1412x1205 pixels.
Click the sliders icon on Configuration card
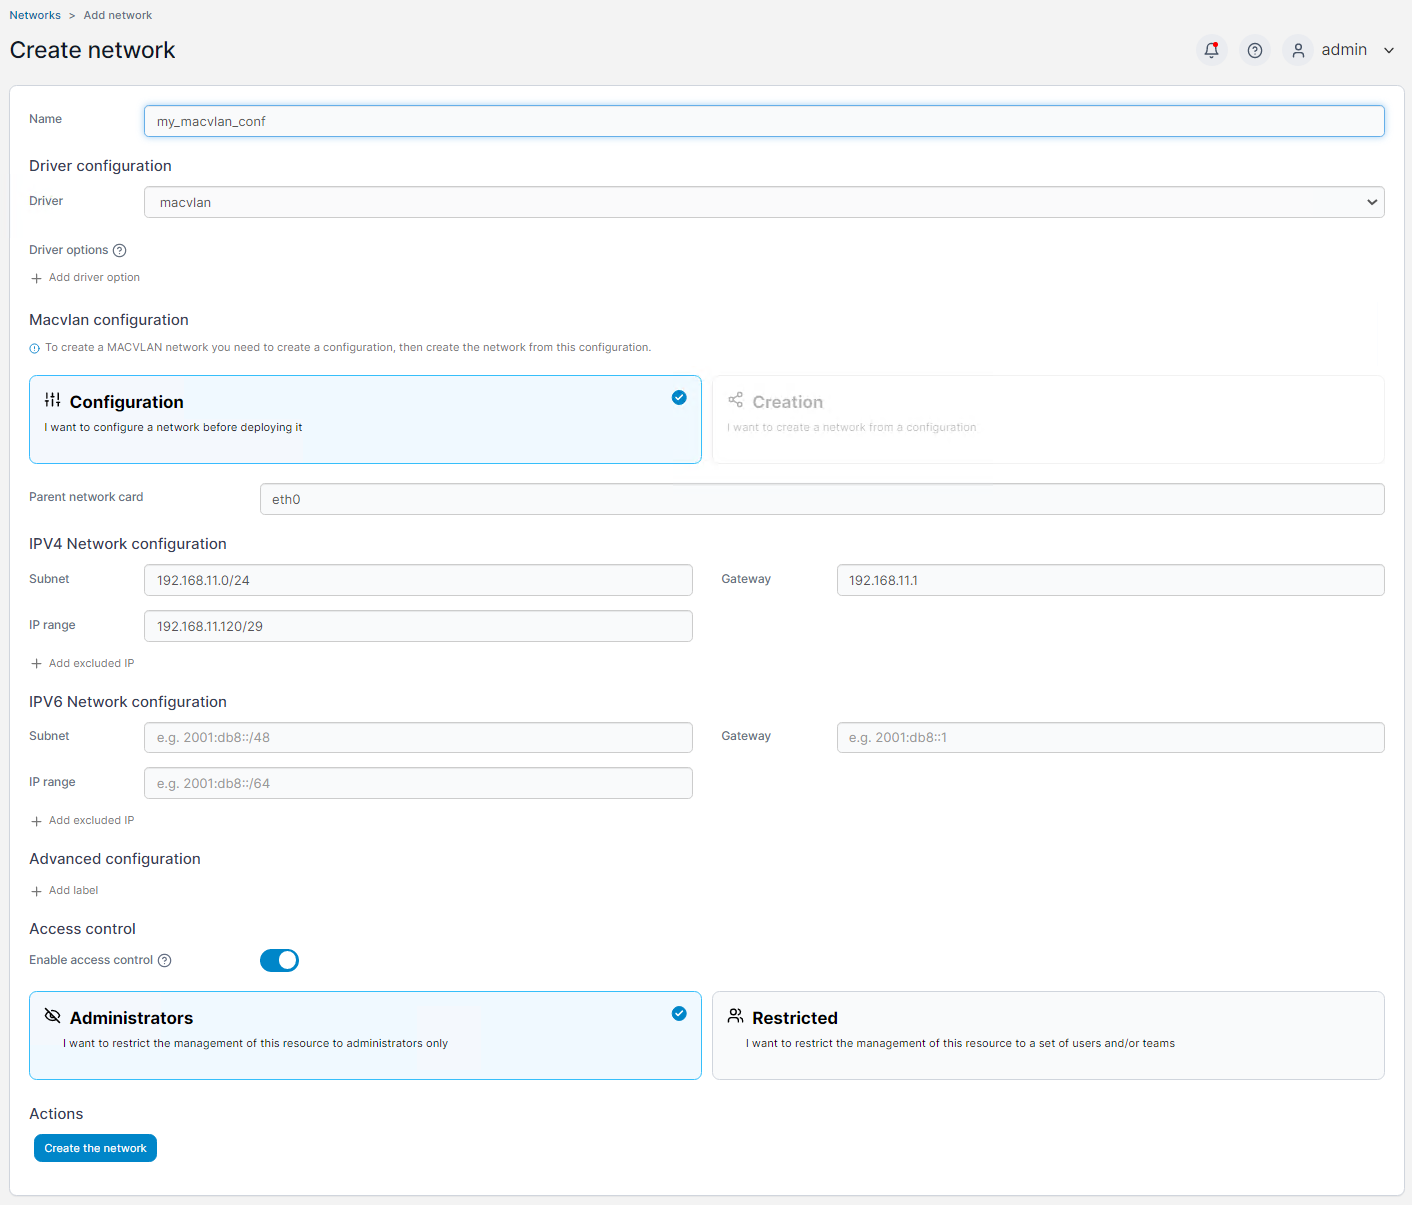coord(53,400)
